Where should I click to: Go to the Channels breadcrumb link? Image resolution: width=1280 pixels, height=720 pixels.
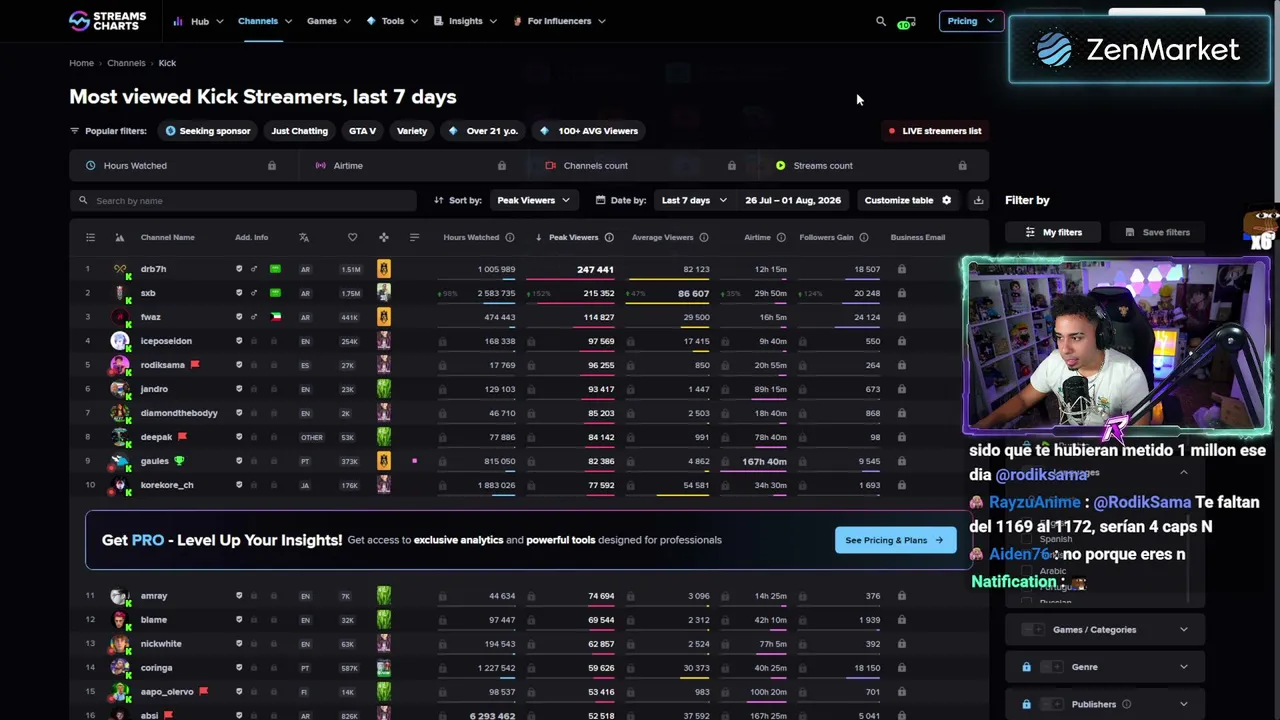126,63
